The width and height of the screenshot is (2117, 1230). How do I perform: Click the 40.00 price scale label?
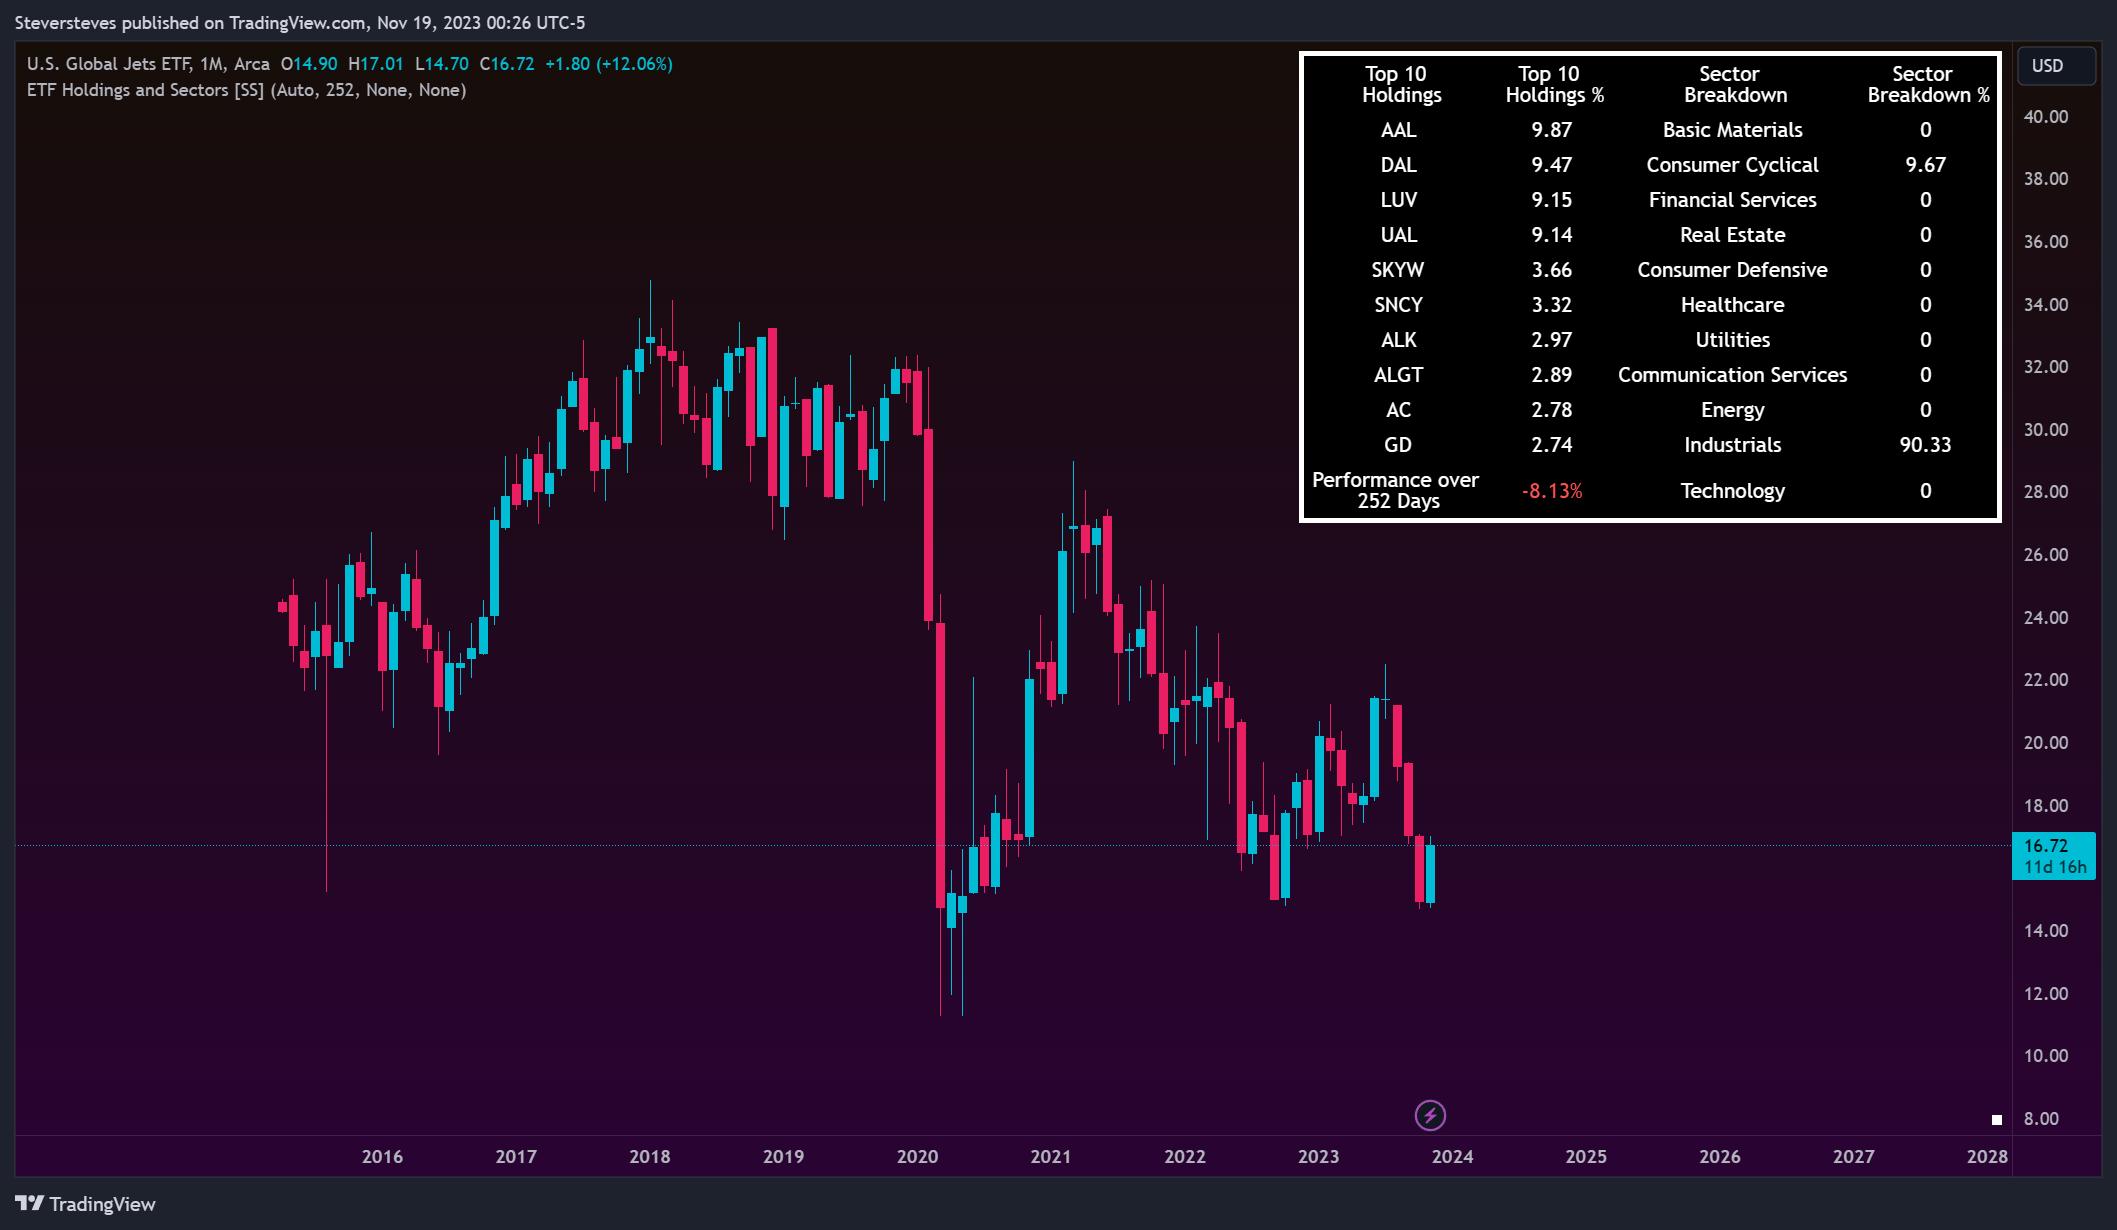2046,117
